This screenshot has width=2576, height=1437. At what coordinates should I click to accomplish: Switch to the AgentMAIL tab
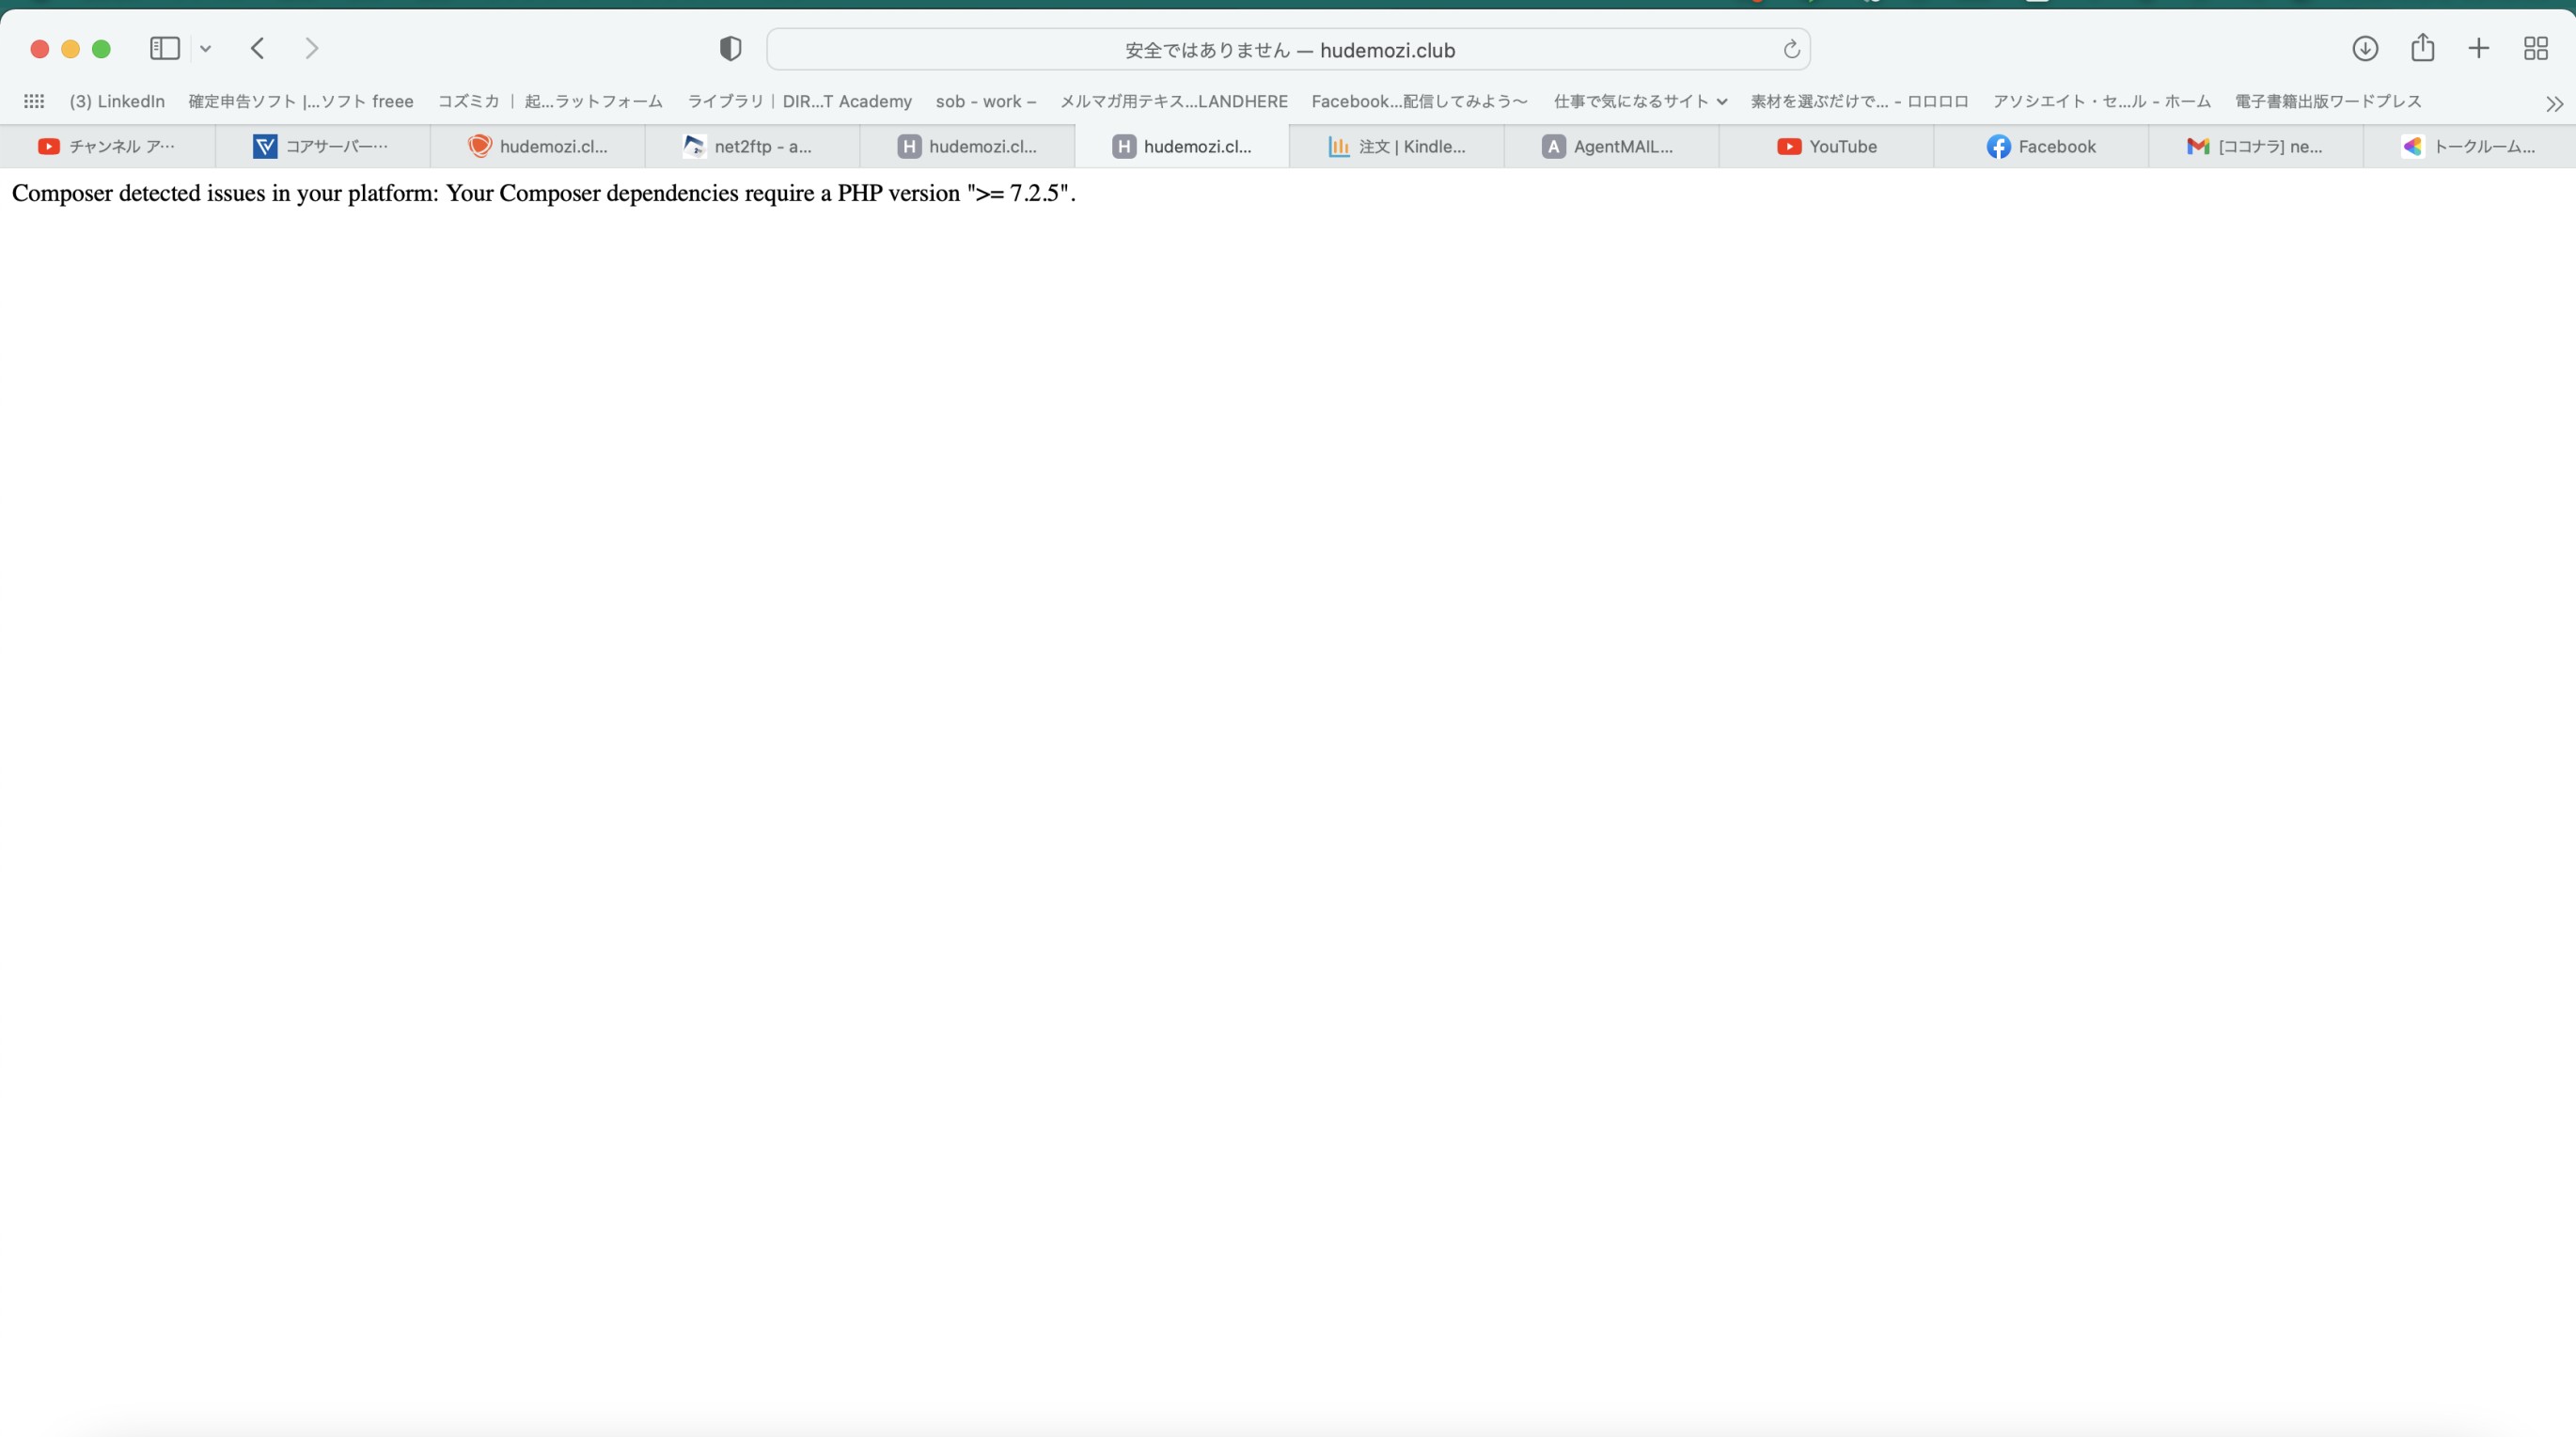tap(1612, 146)
